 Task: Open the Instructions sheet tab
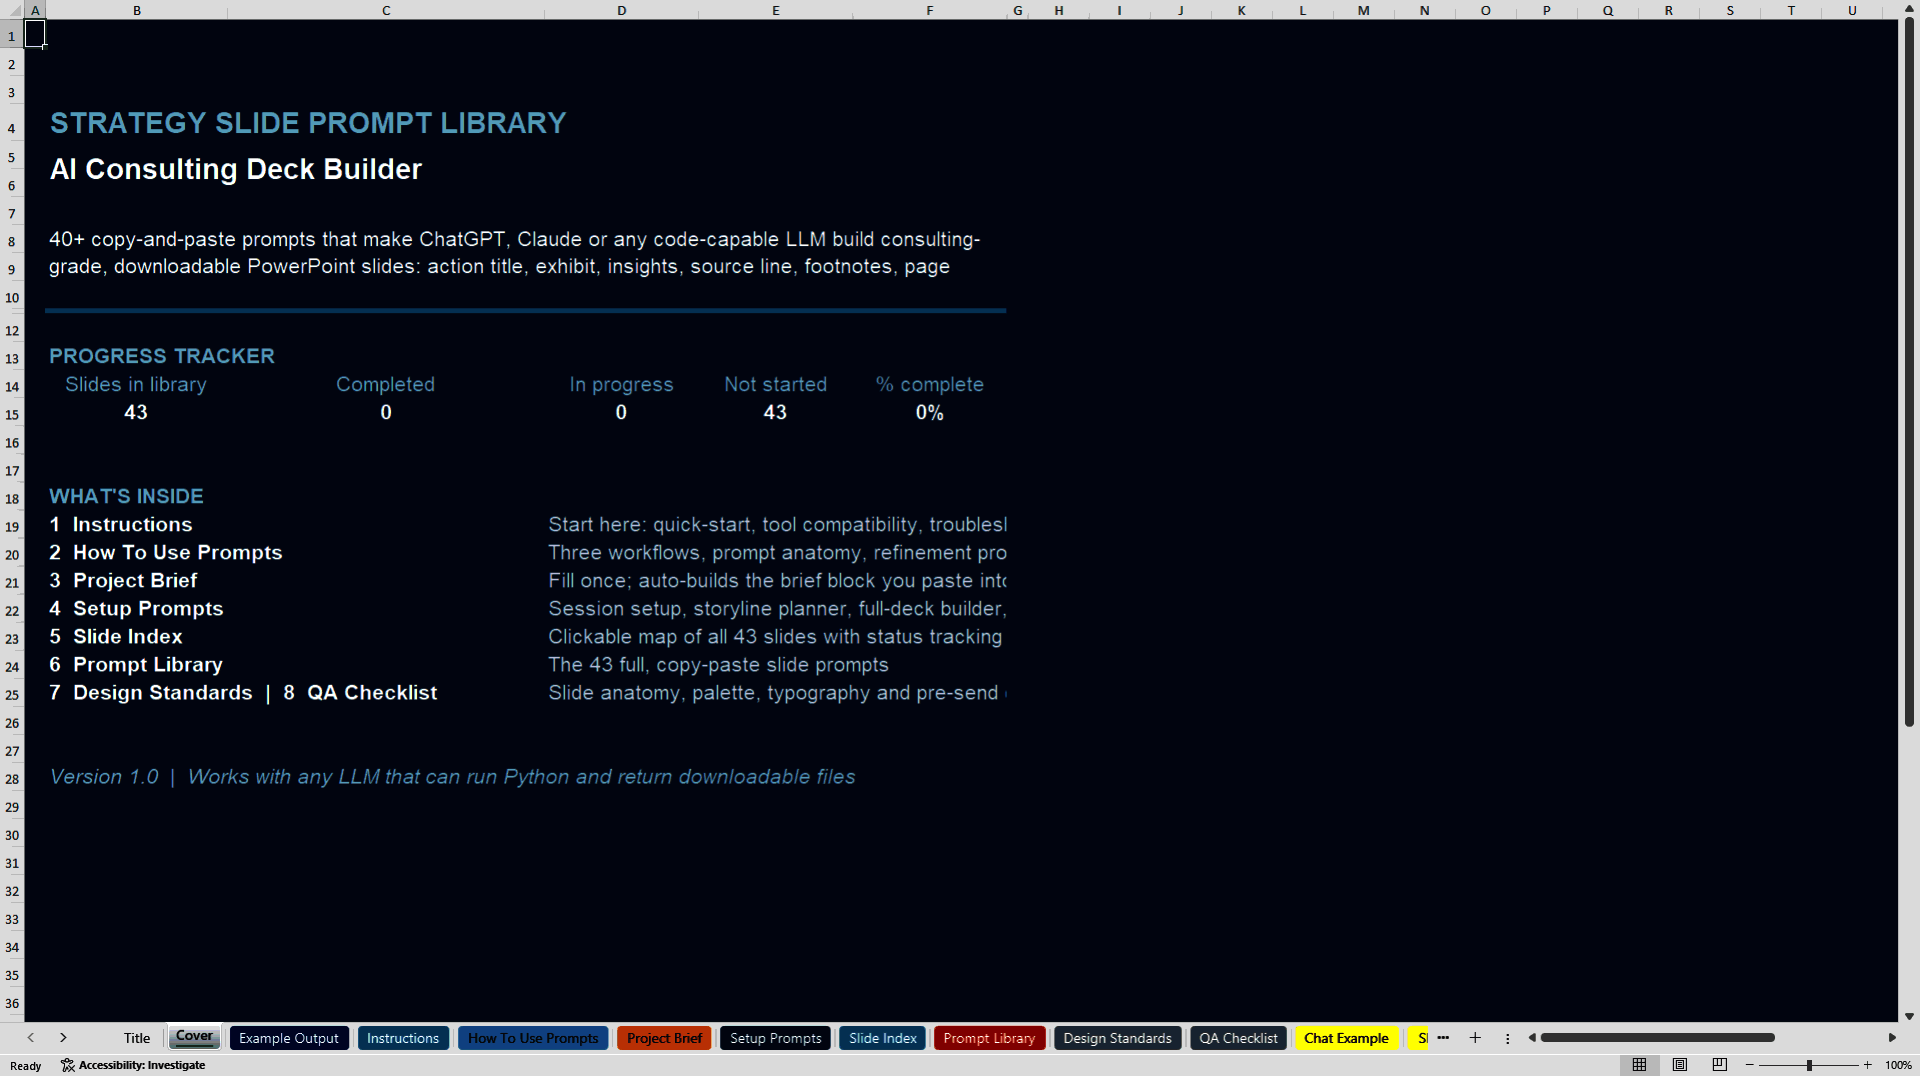coord(403,1038)
